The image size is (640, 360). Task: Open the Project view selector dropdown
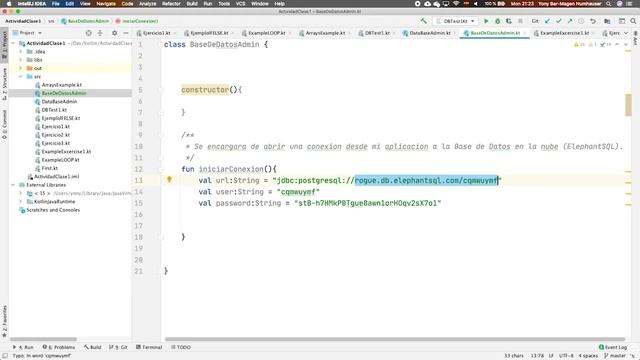28,33
